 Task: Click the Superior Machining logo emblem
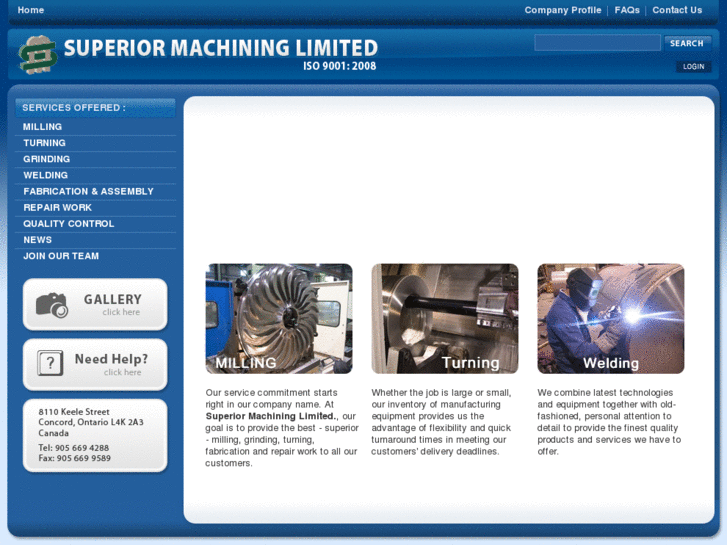[x=38, y=54]
